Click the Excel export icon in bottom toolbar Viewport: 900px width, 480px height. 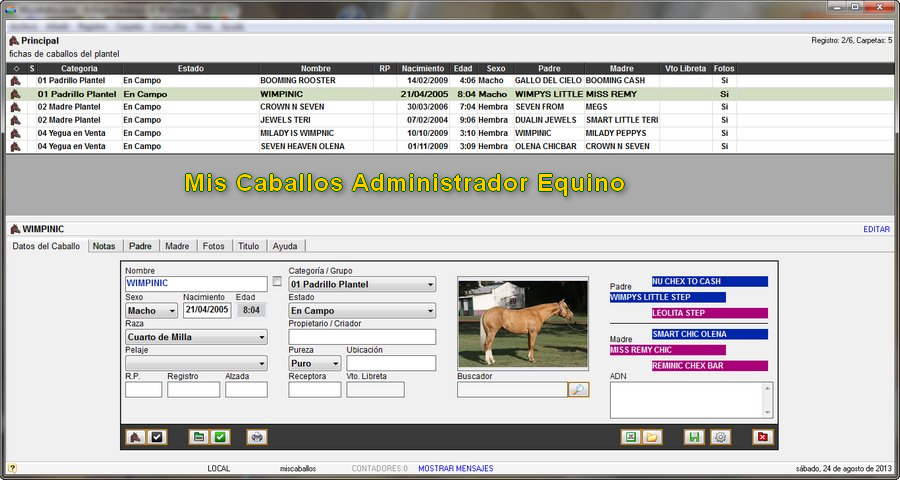[x=631, y=438]
